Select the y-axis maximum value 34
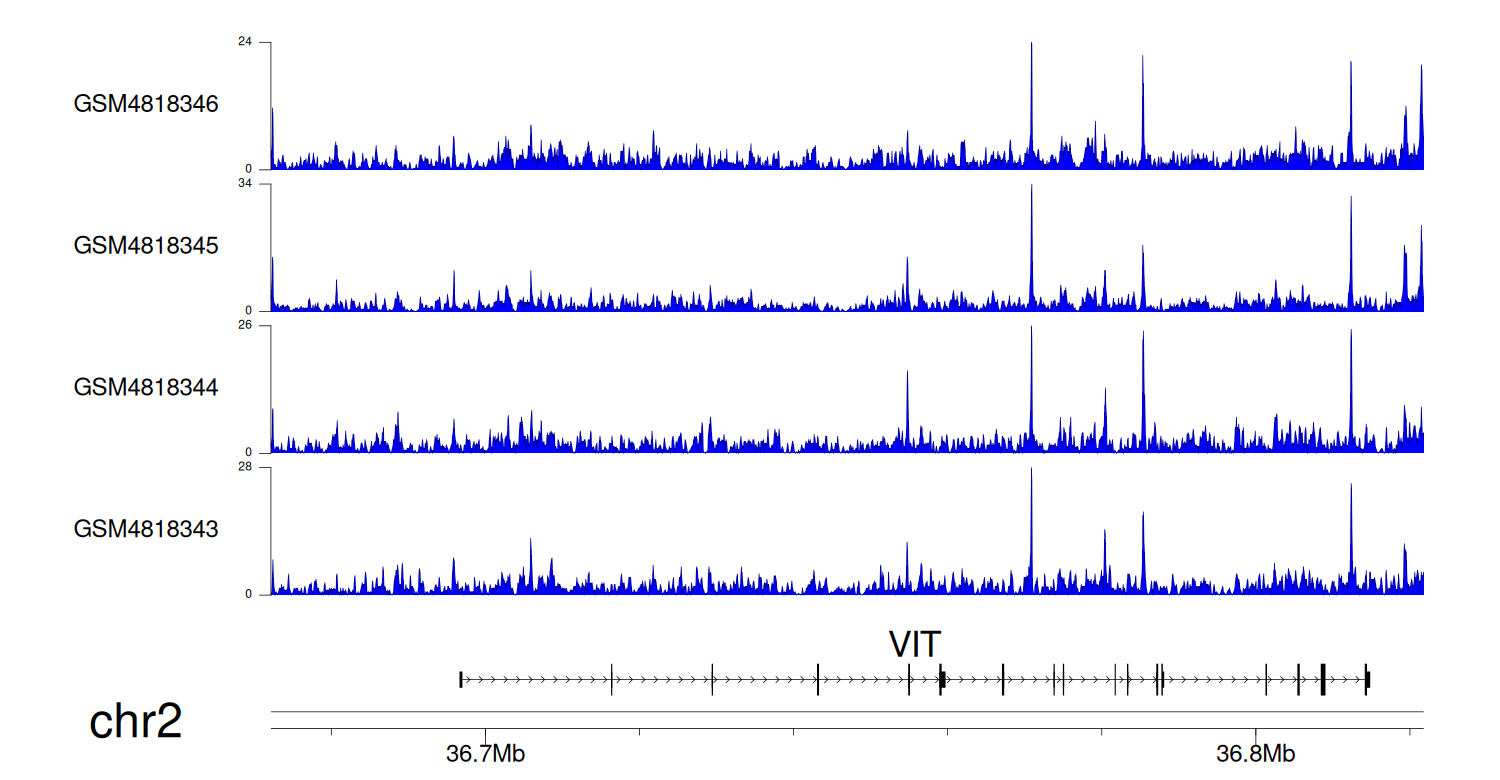1500x780 pixels. click(x=244, y=184)
